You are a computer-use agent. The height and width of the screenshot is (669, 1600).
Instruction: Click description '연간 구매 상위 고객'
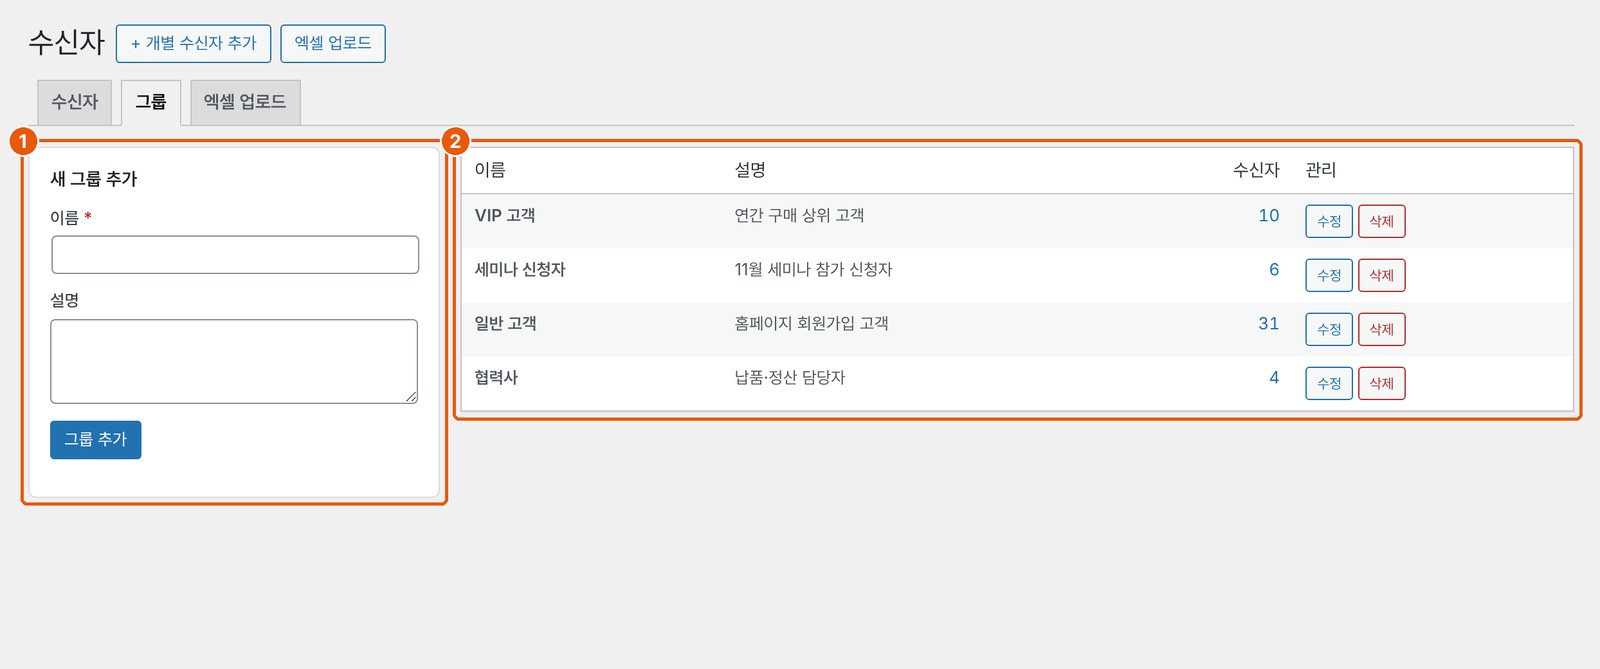[800, 216]
